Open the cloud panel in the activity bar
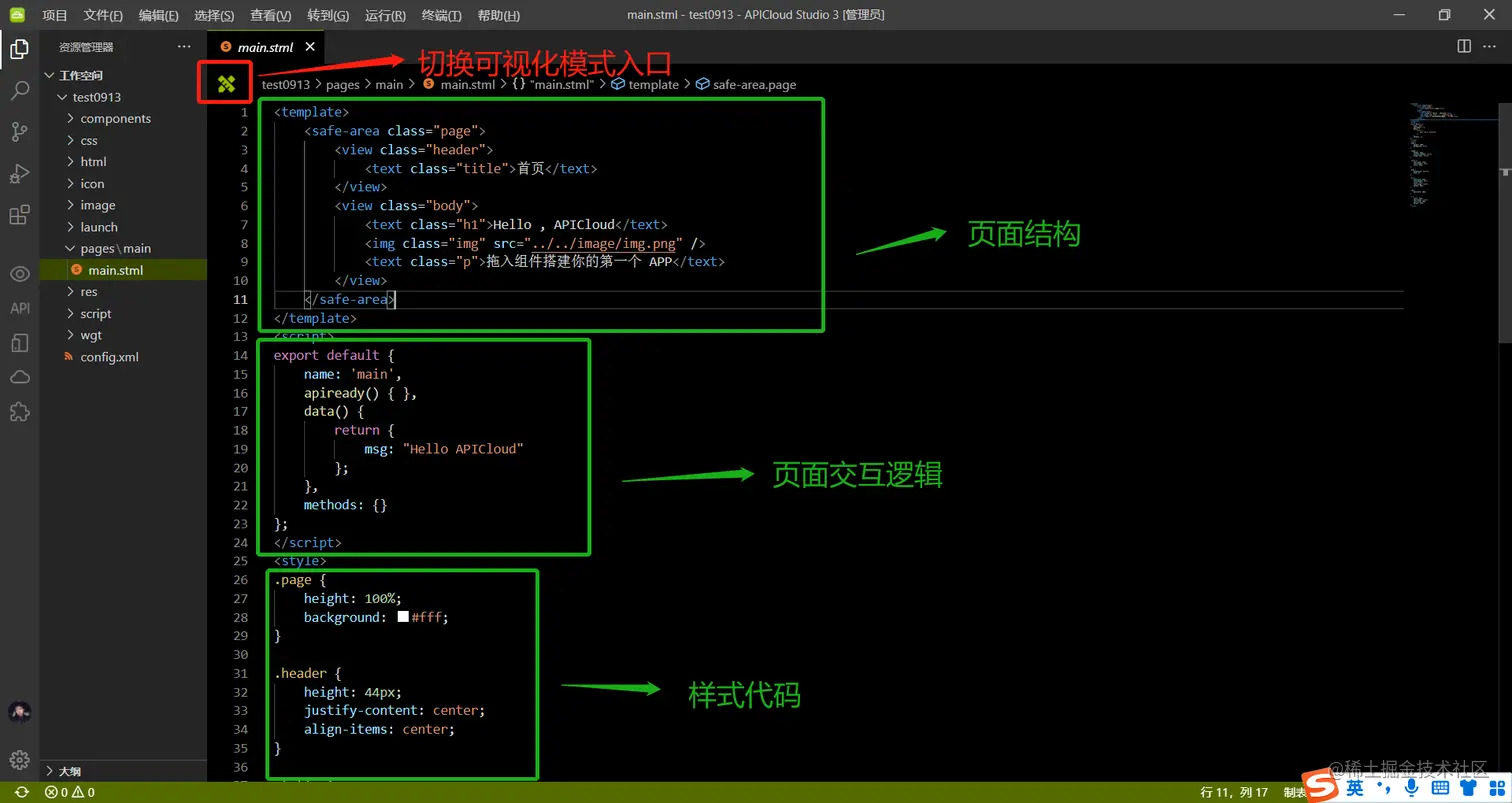 pos(19,377)
